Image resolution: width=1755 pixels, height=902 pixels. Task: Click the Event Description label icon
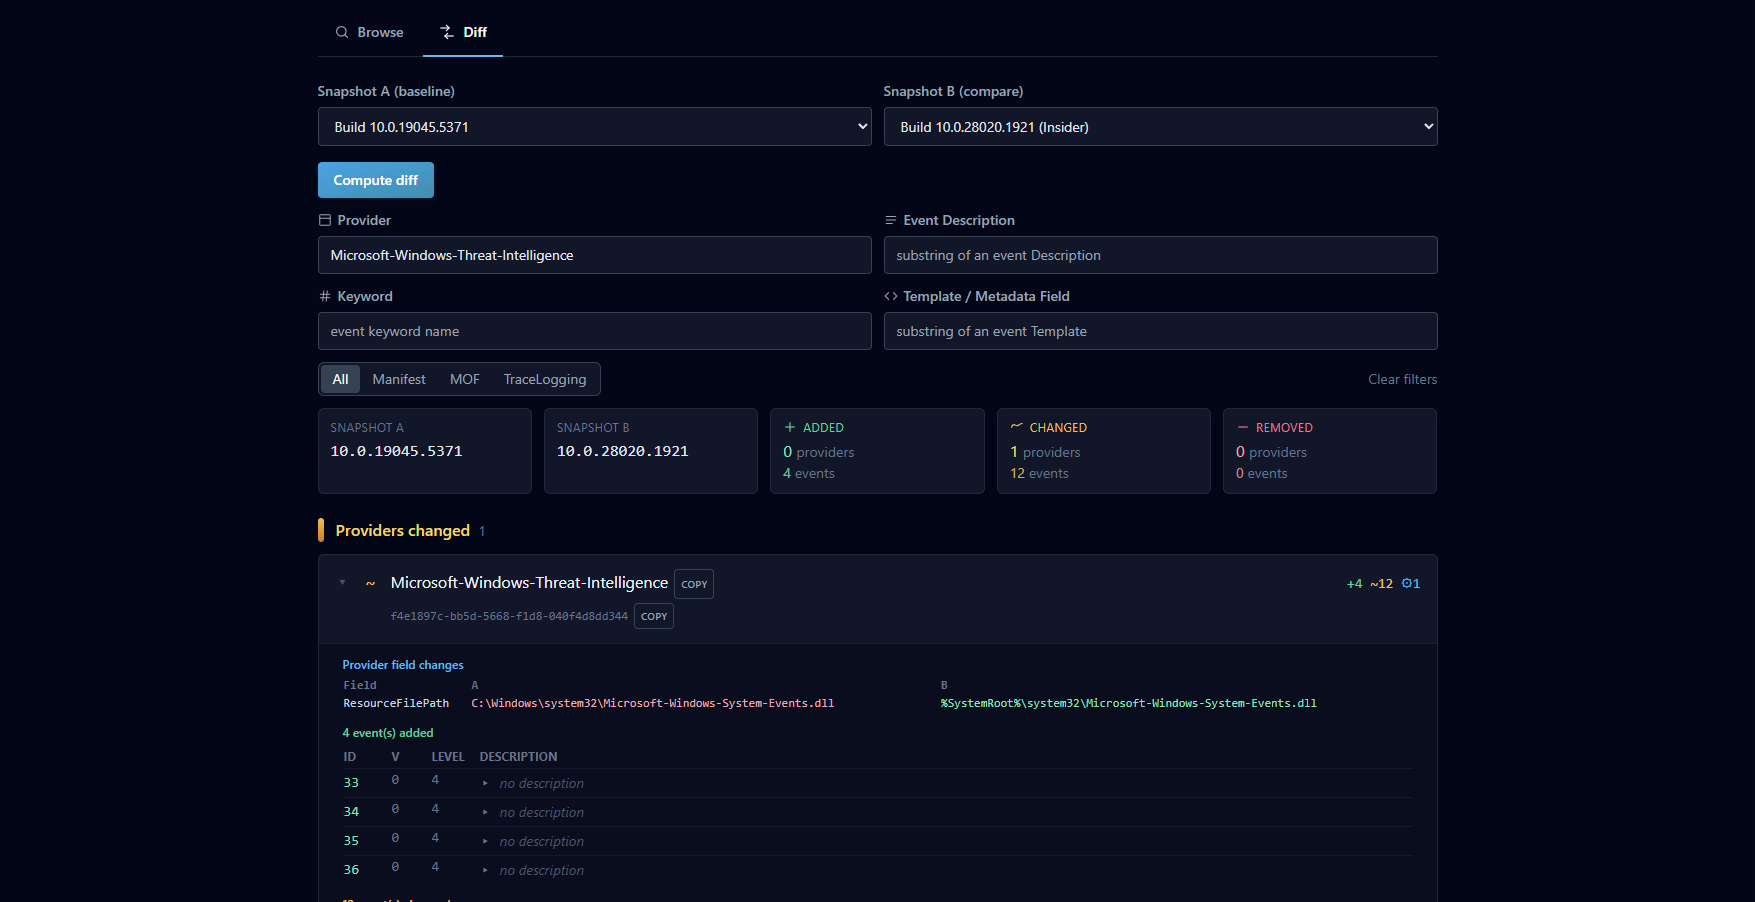tap(890, 220)
